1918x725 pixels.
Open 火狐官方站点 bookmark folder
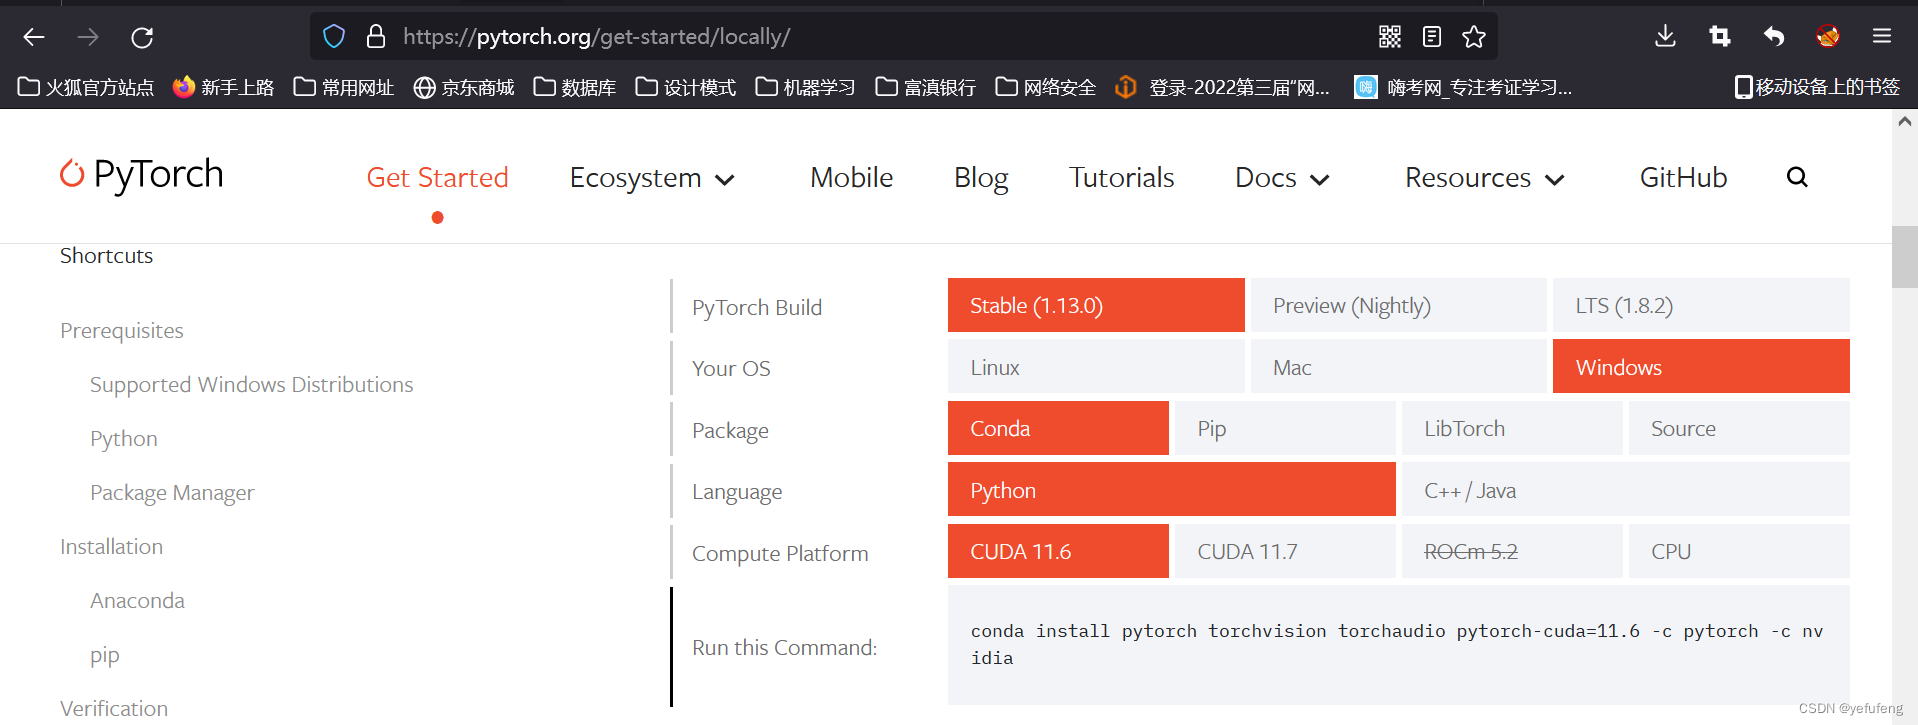(86, 88)
